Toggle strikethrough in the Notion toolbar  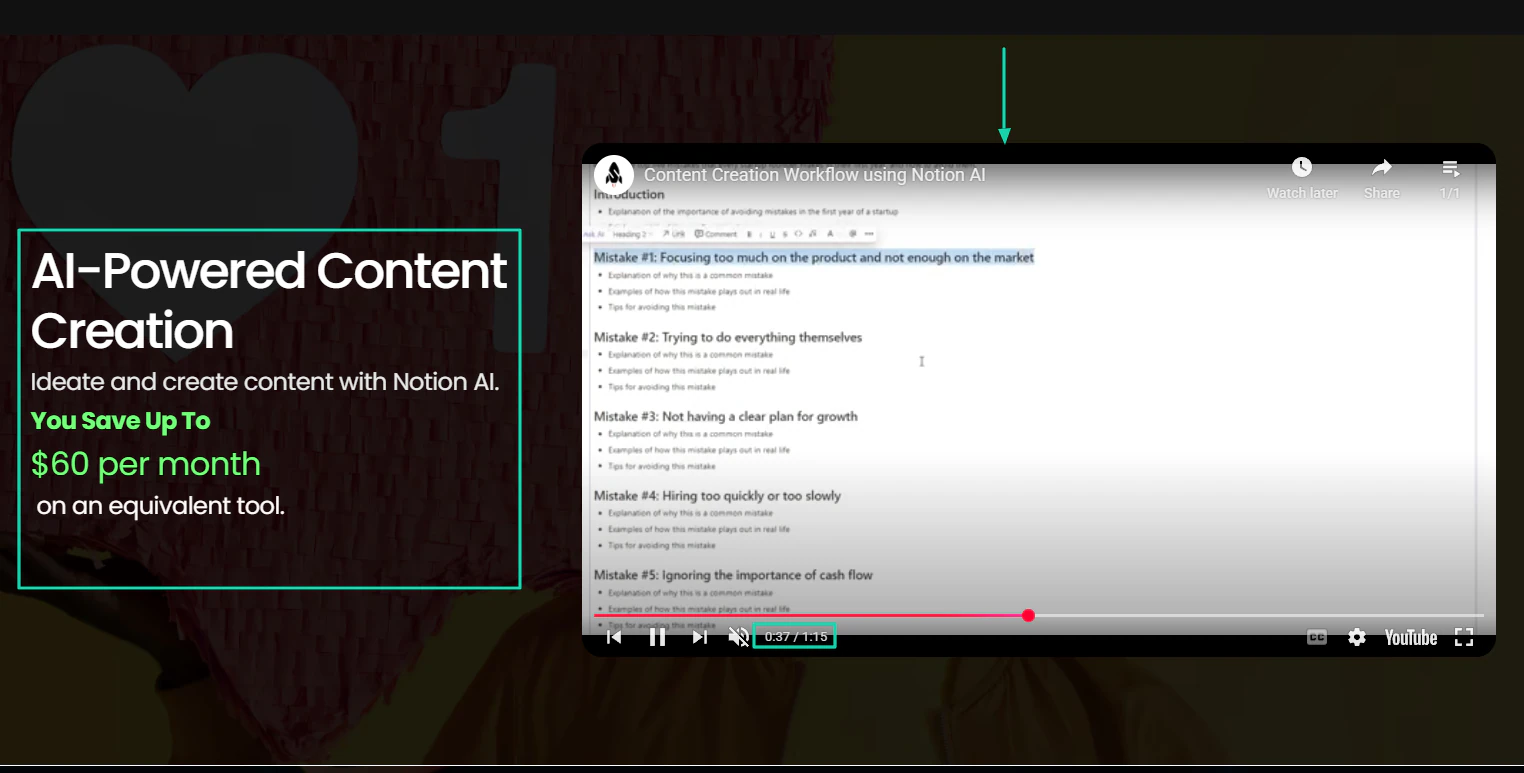click(785, 234)
